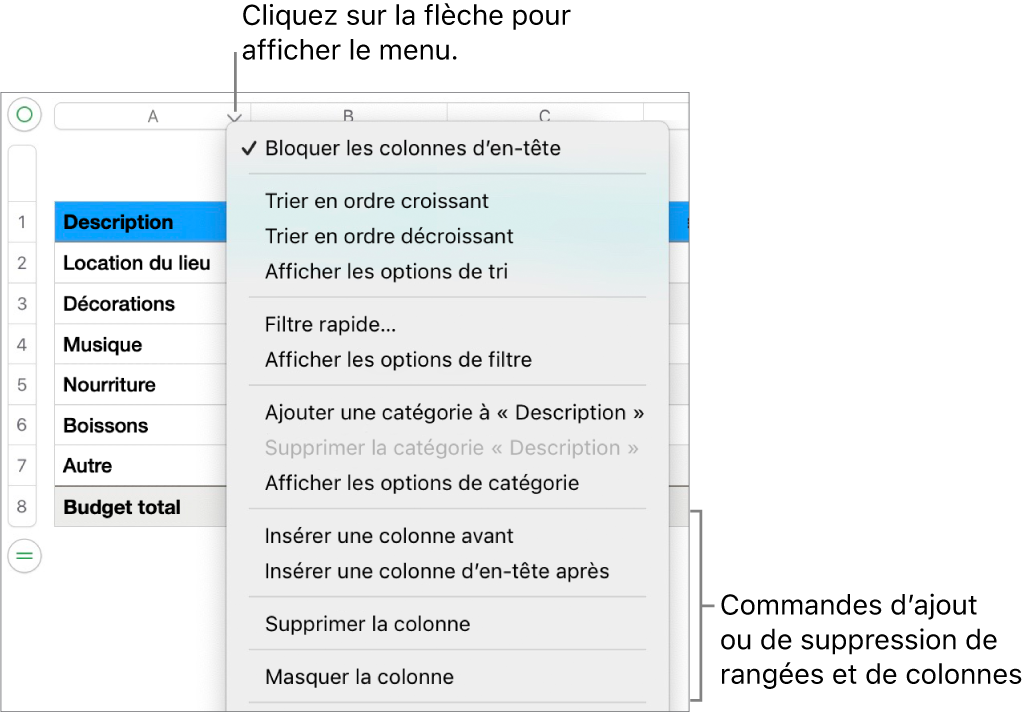Screen dimensions: 1033x713
Task: Choose Trier en ordre croissant
Action: click(376, 201)
